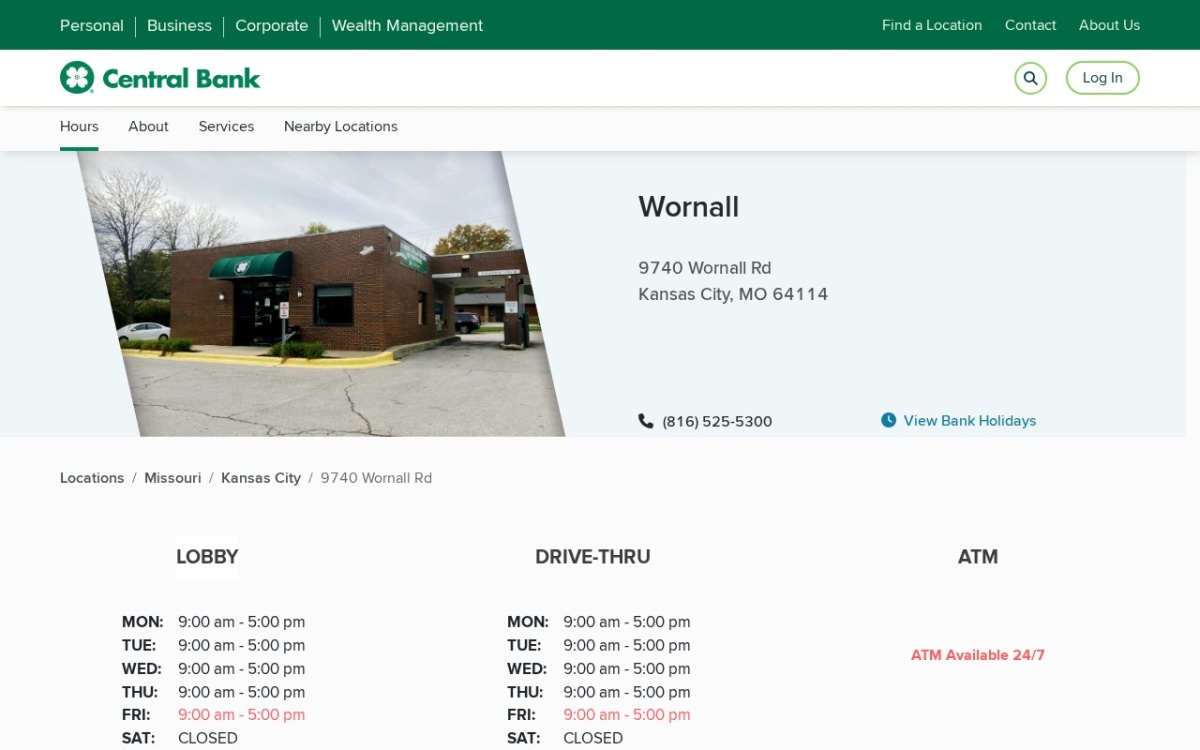Call the branch at (816) 525-5300
Viewport: 1200px width, 750px height.
717,422
